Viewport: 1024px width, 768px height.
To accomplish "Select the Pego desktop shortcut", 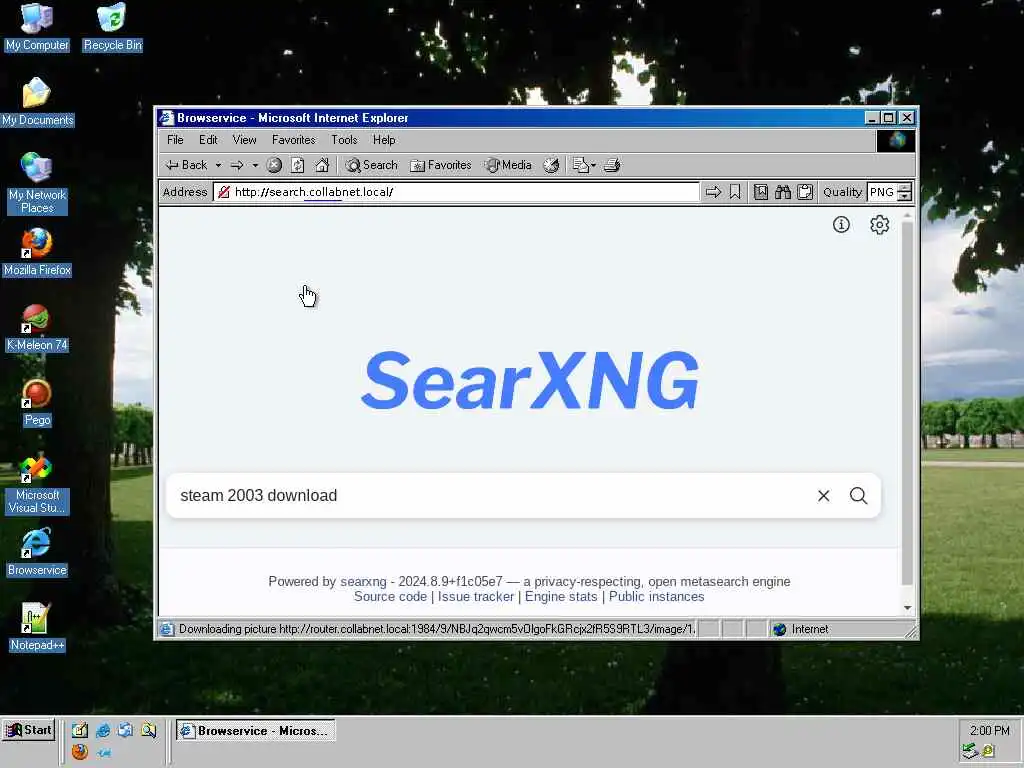I will click(37, 403).
